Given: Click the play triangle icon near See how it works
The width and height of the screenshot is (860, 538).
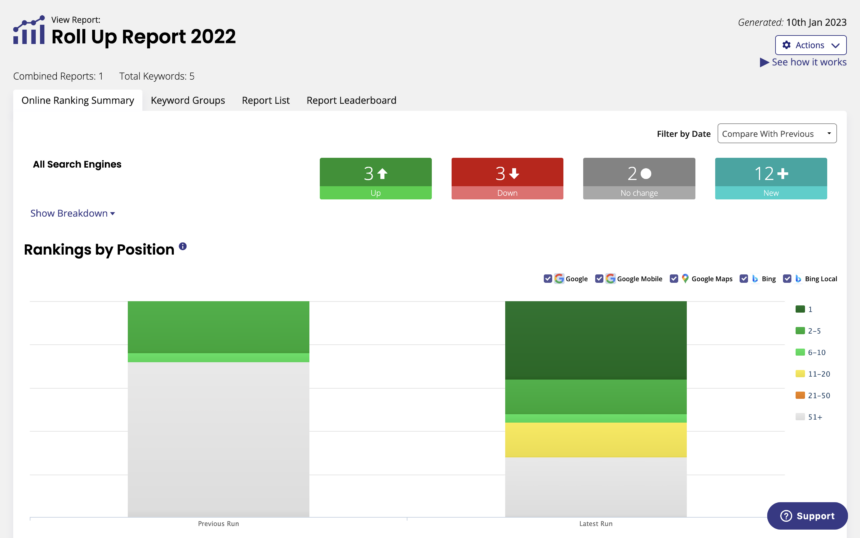Looking at the screenshot, I should pyautogui.click(x=765, y=62).
